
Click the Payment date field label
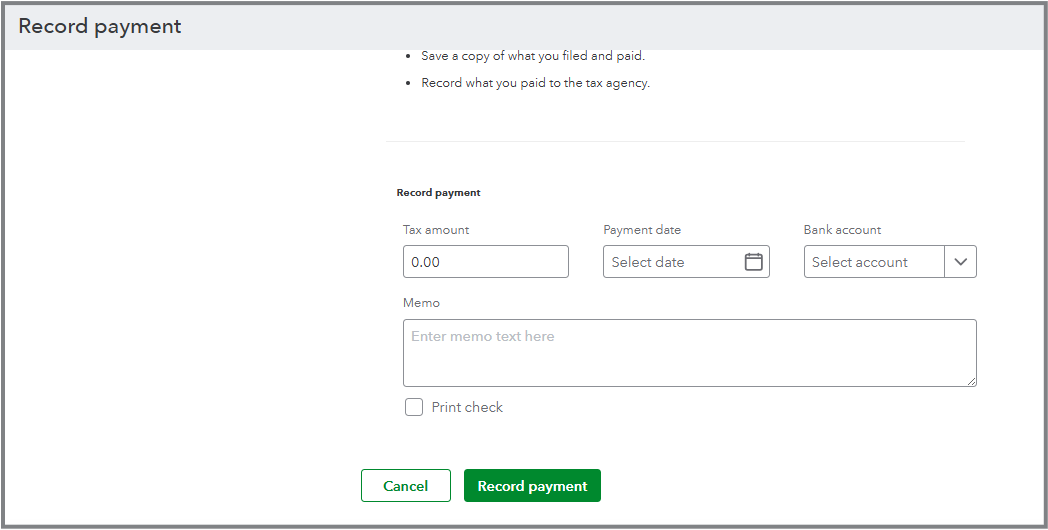coord(642,230)
